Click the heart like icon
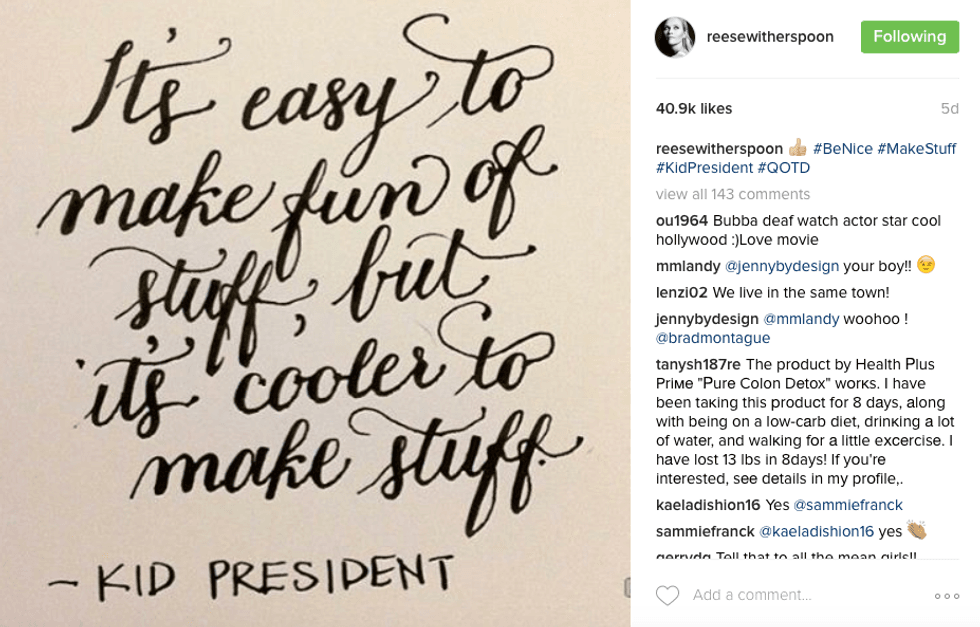The width and height of the screenshot is (980, 627). (x=667, y=596)
